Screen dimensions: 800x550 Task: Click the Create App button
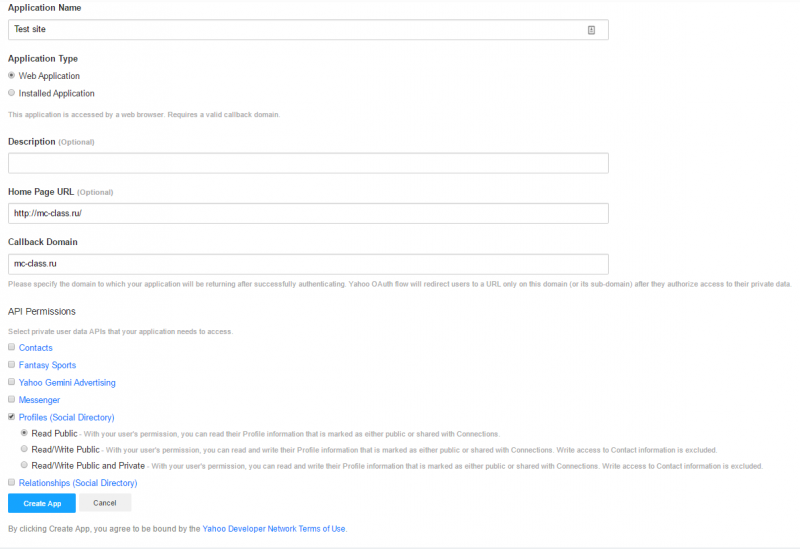(x=42, y=503)
